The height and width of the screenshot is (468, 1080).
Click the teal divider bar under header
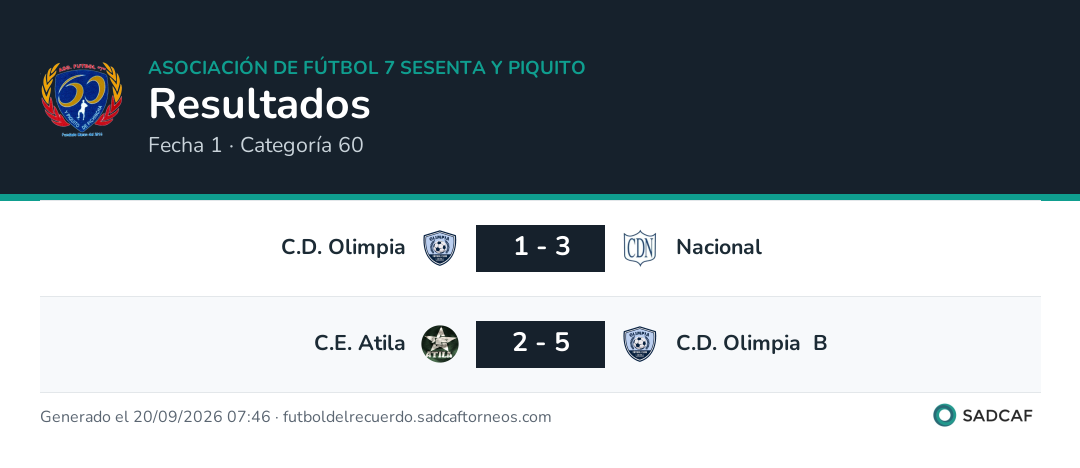tap(540, 197)
